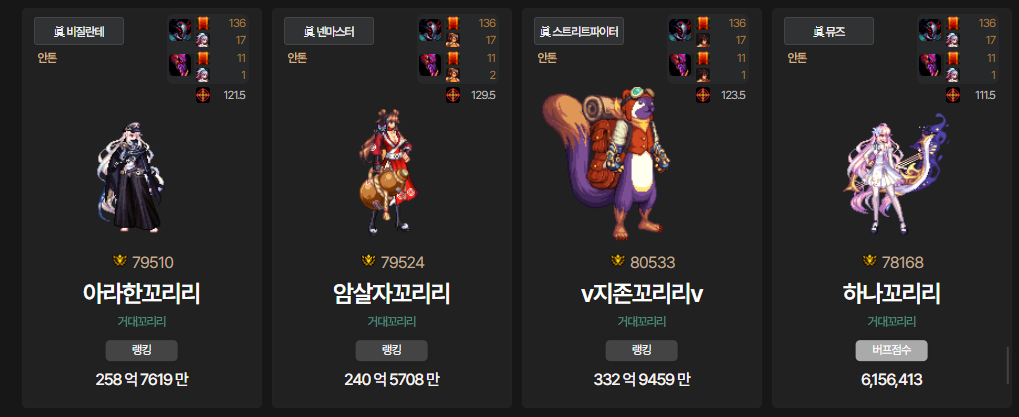1019x417 pixels.
Task: Click the lower purple raid icon on 암살자꼬리리 card
Action: [430, 66]
